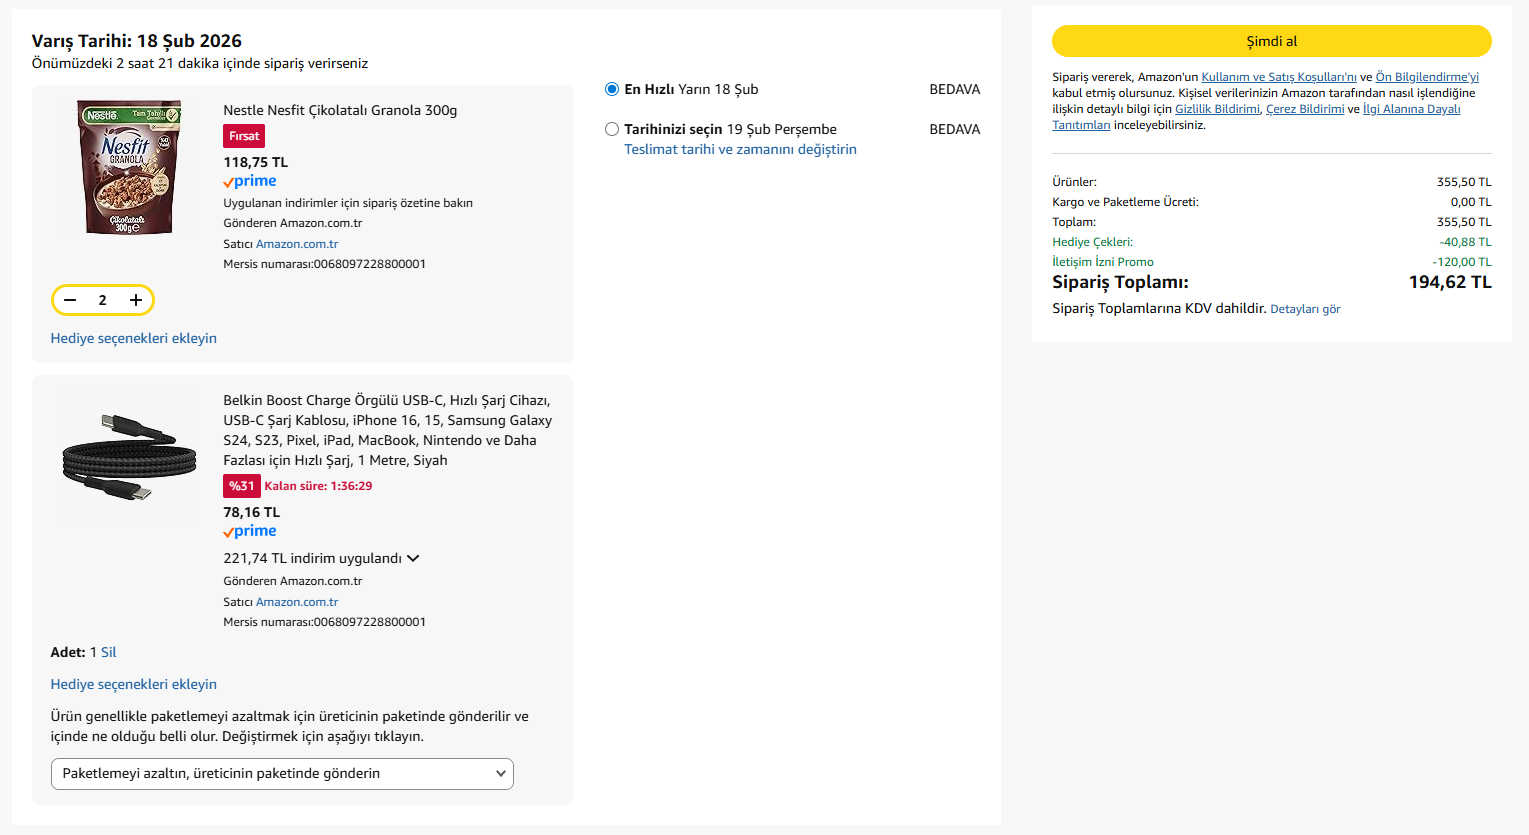
Task: Expand '221,74 TL indirim uygulandı' chevron
Action: 413,558
